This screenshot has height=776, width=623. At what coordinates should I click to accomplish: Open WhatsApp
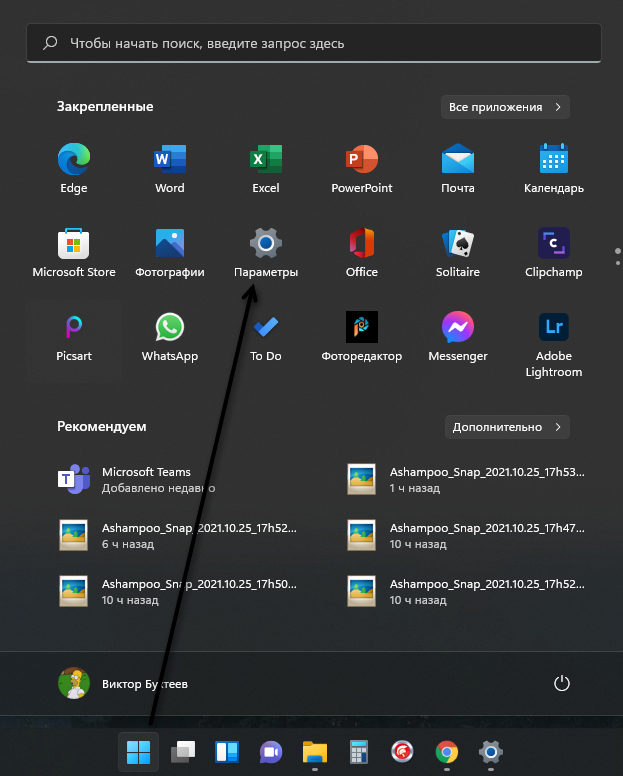[170, 337]
